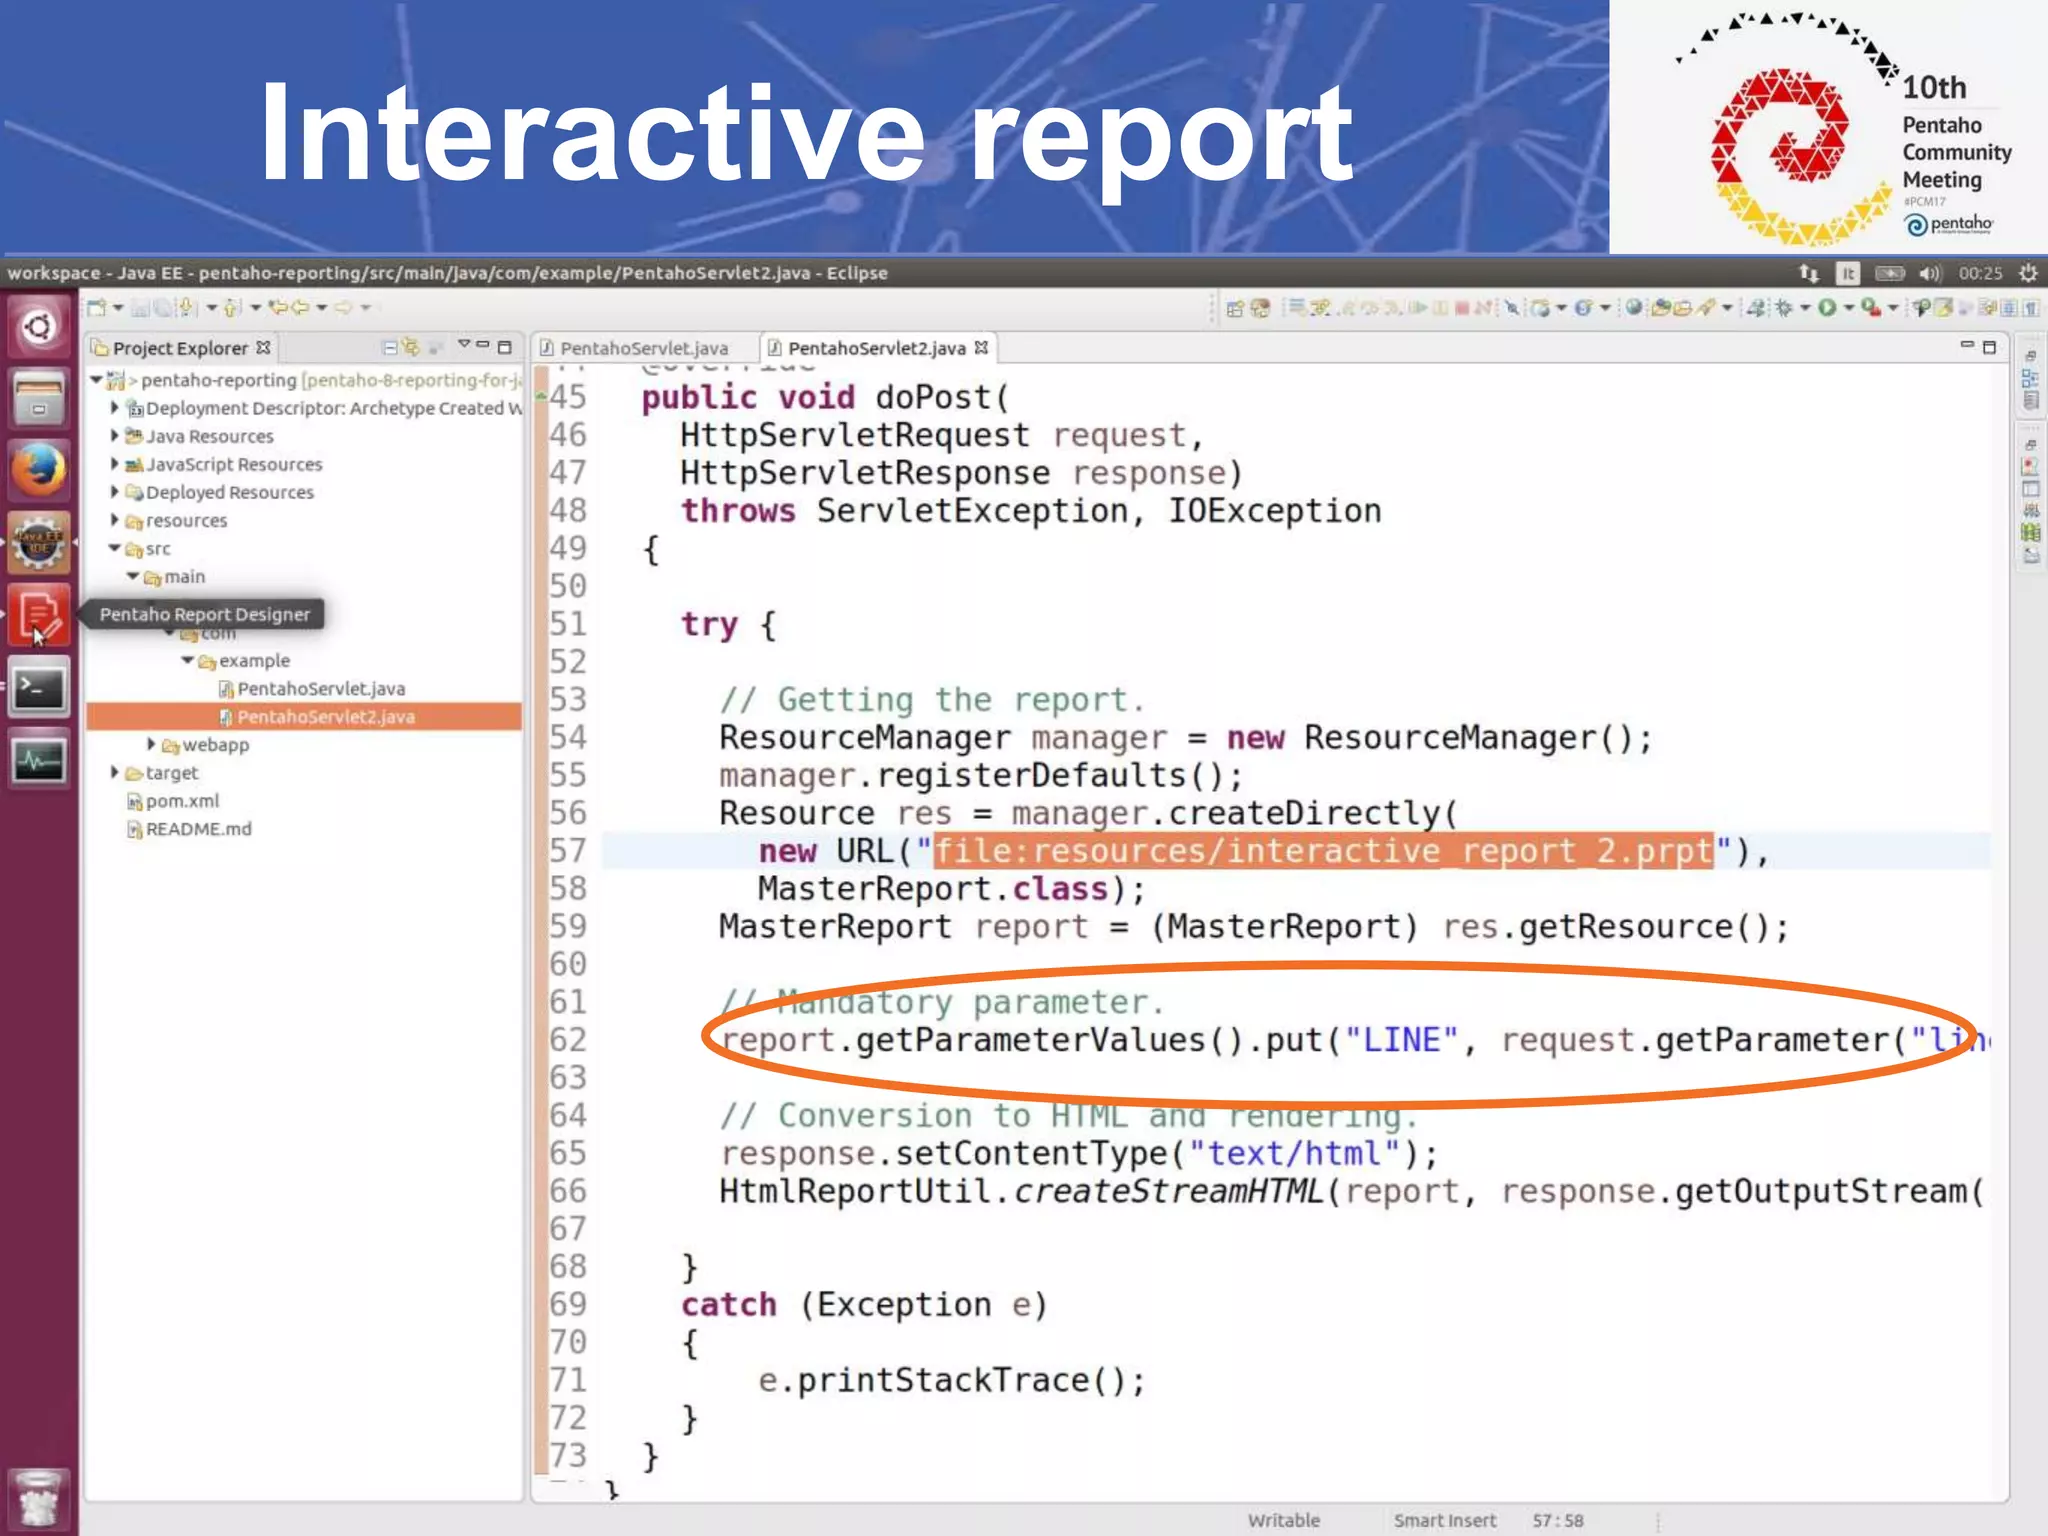
Task: Toggle Link with Editor in Project Explorer
Action: [411, 348]
